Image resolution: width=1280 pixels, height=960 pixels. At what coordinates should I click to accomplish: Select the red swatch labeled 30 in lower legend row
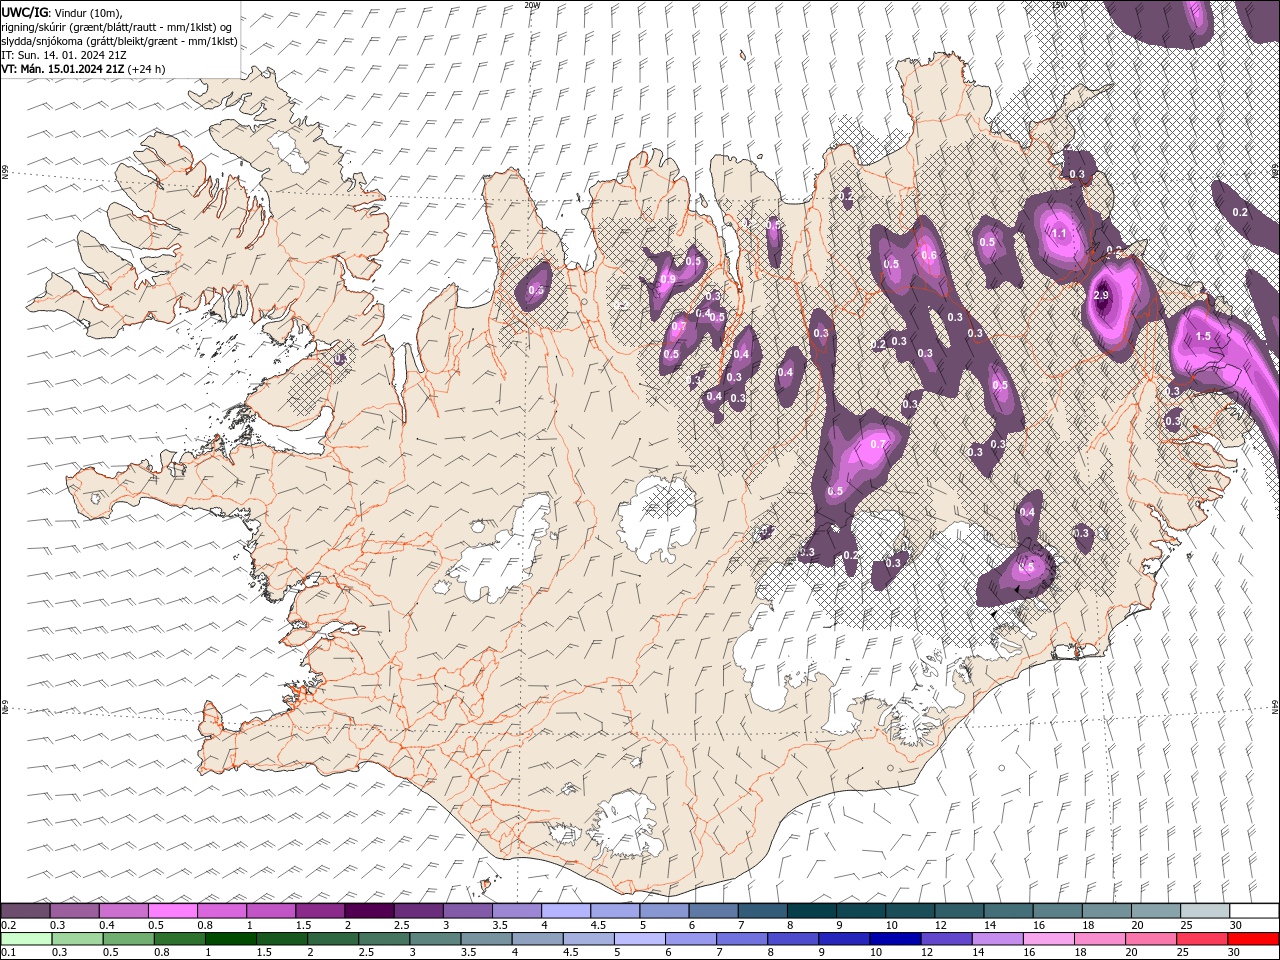(1253, 938)
